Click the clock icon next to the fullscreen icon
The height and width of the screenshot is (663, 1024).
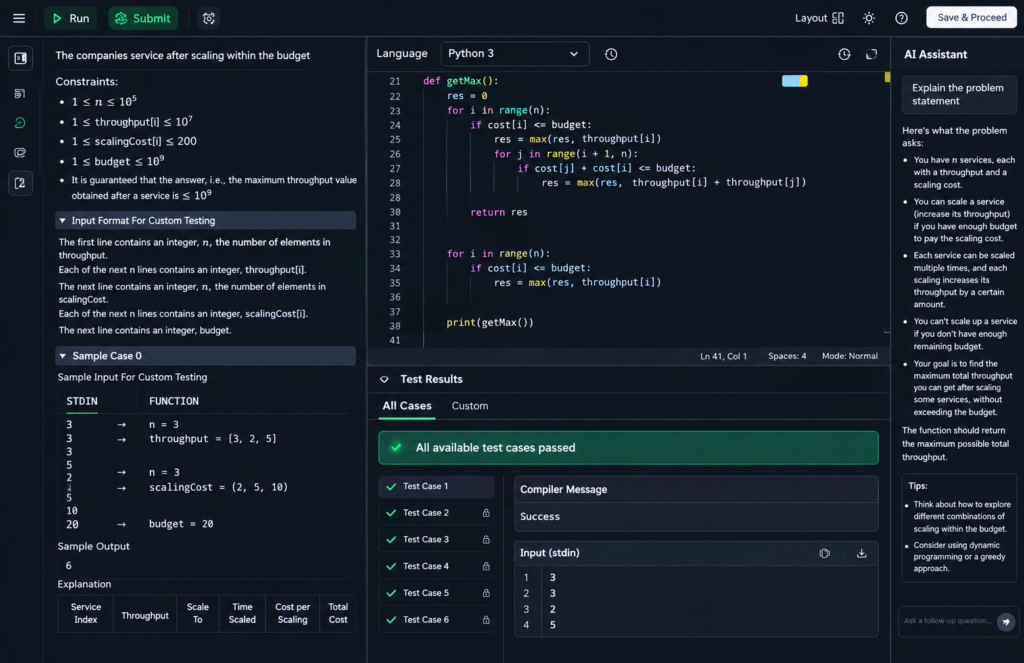tap(844, 54)
